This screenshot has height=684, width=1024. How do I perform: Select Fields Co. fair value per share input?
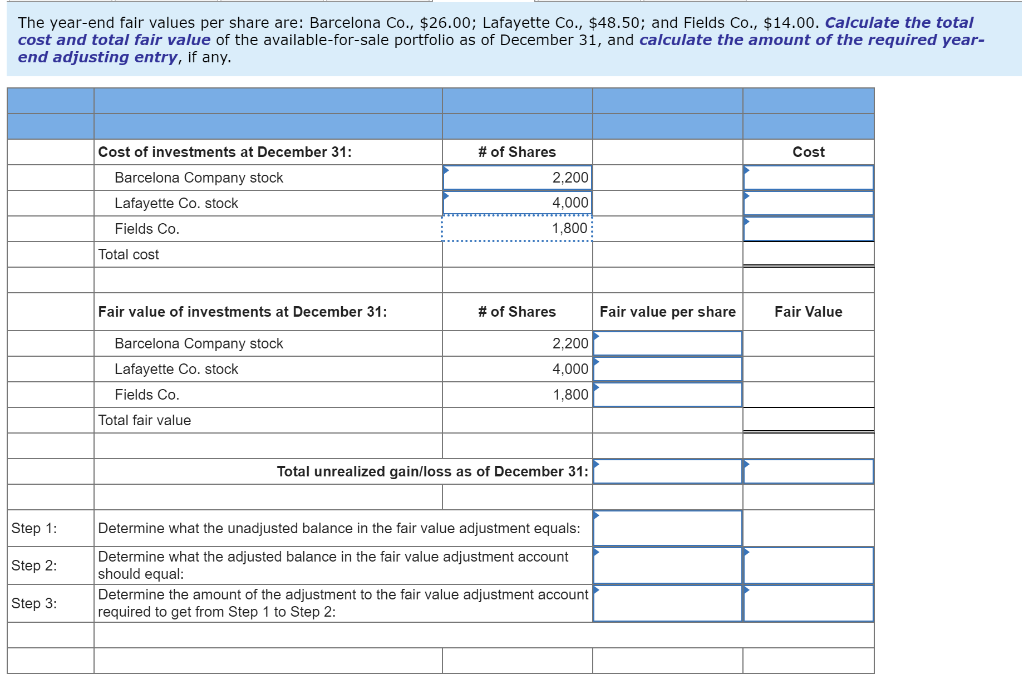[667, 395]
